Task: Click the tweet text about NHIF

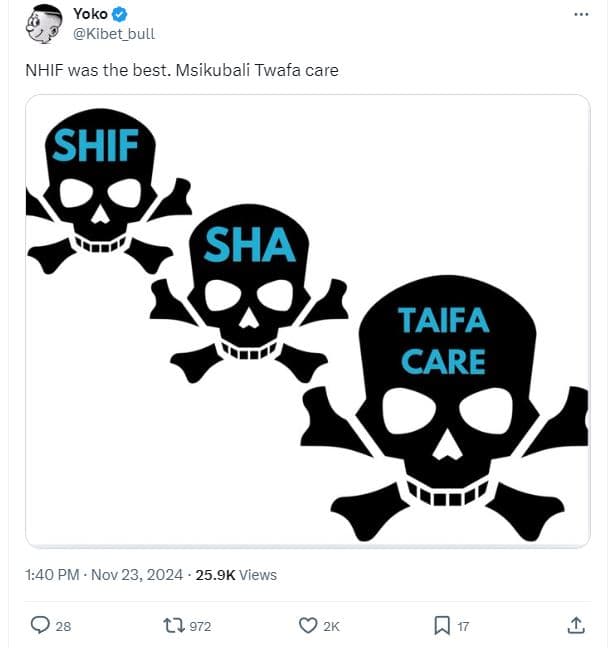Action: coord(183,72)
